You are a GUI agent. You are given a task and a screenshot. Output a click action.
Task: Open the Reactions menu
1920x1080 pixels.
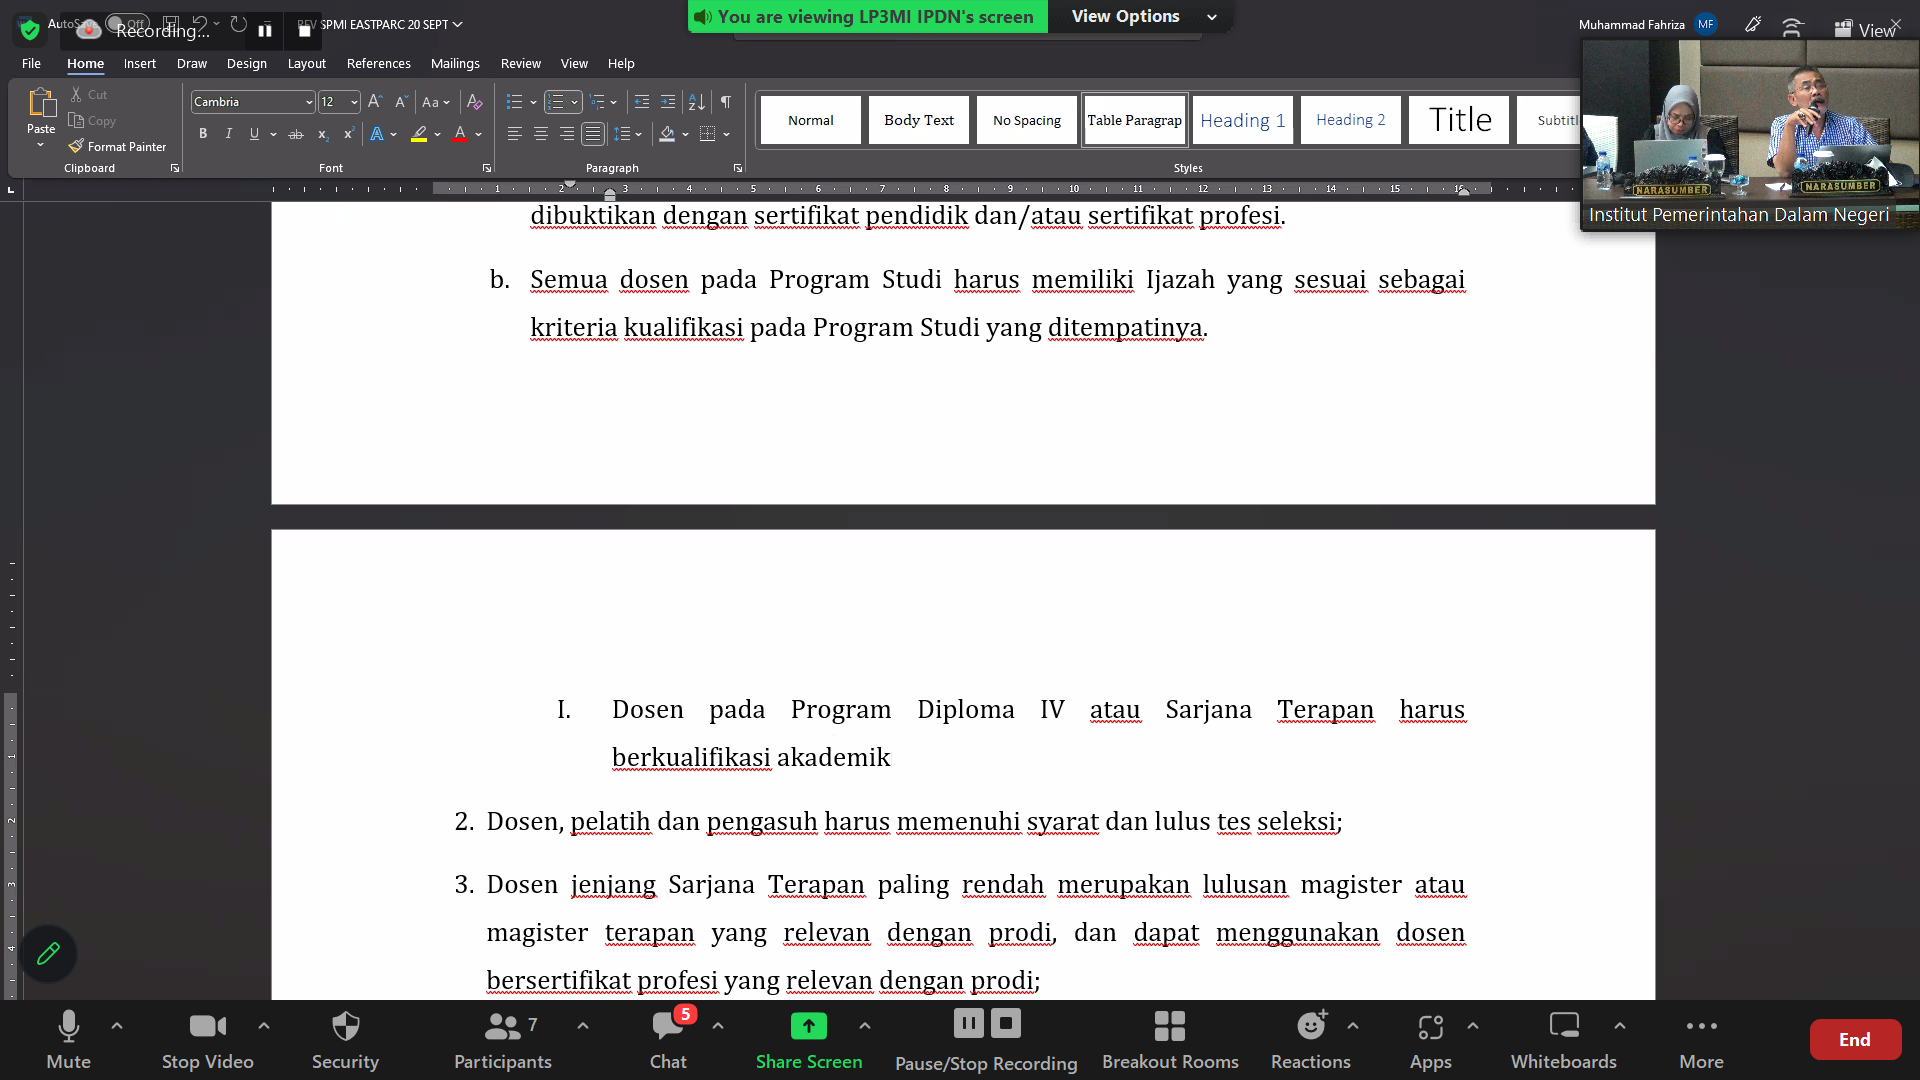tap(1311, 1040)
